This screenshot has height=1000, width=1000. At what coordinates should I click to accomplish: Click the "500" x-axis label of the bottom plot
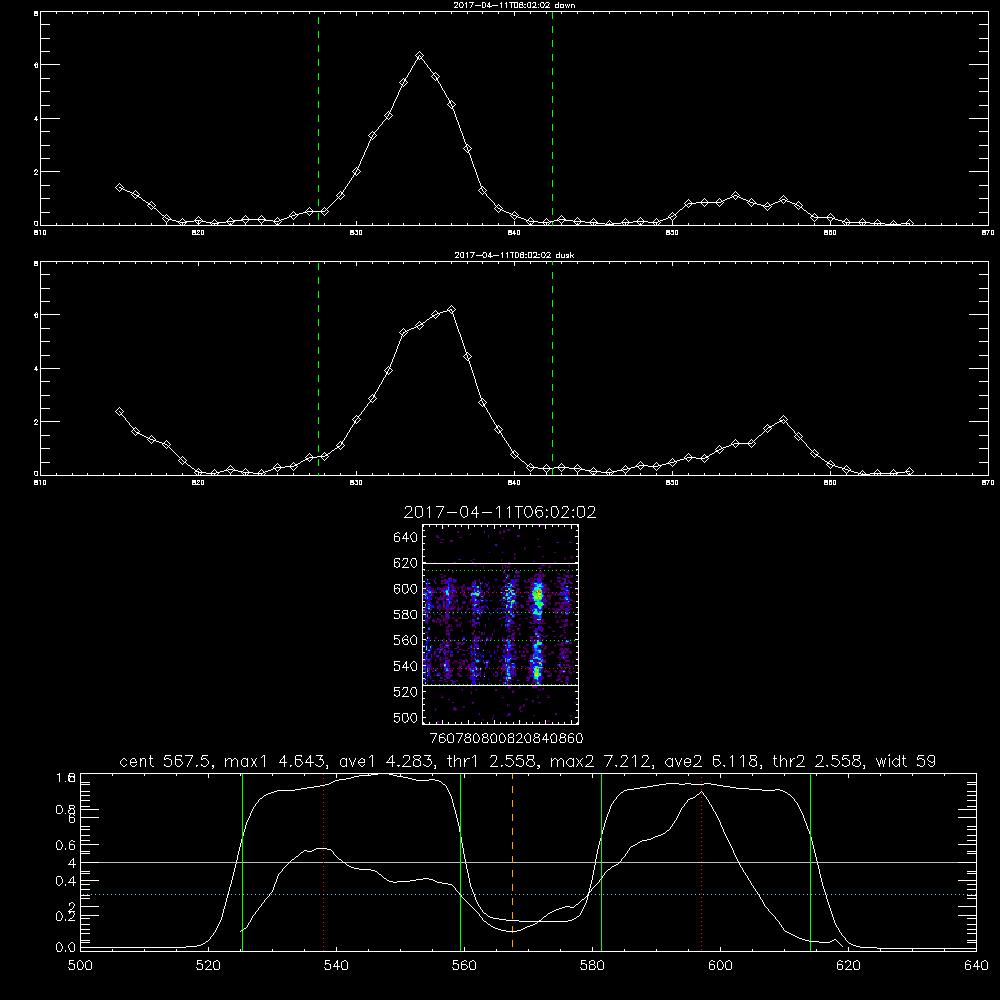click(80, 966)
